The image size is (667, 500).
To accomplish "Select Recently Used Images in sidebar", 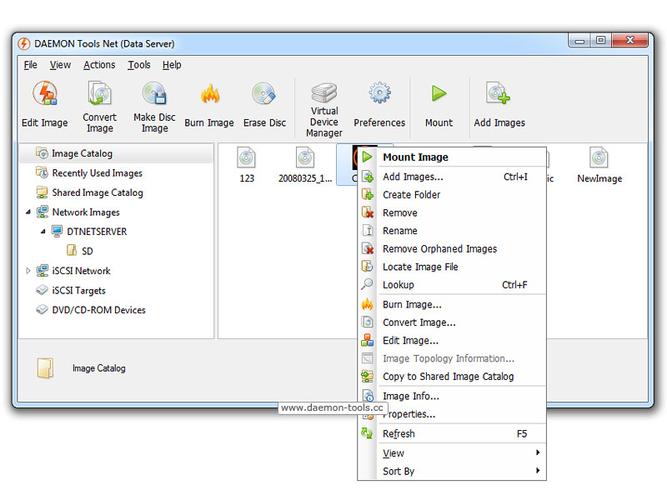I will coord(97,173).
